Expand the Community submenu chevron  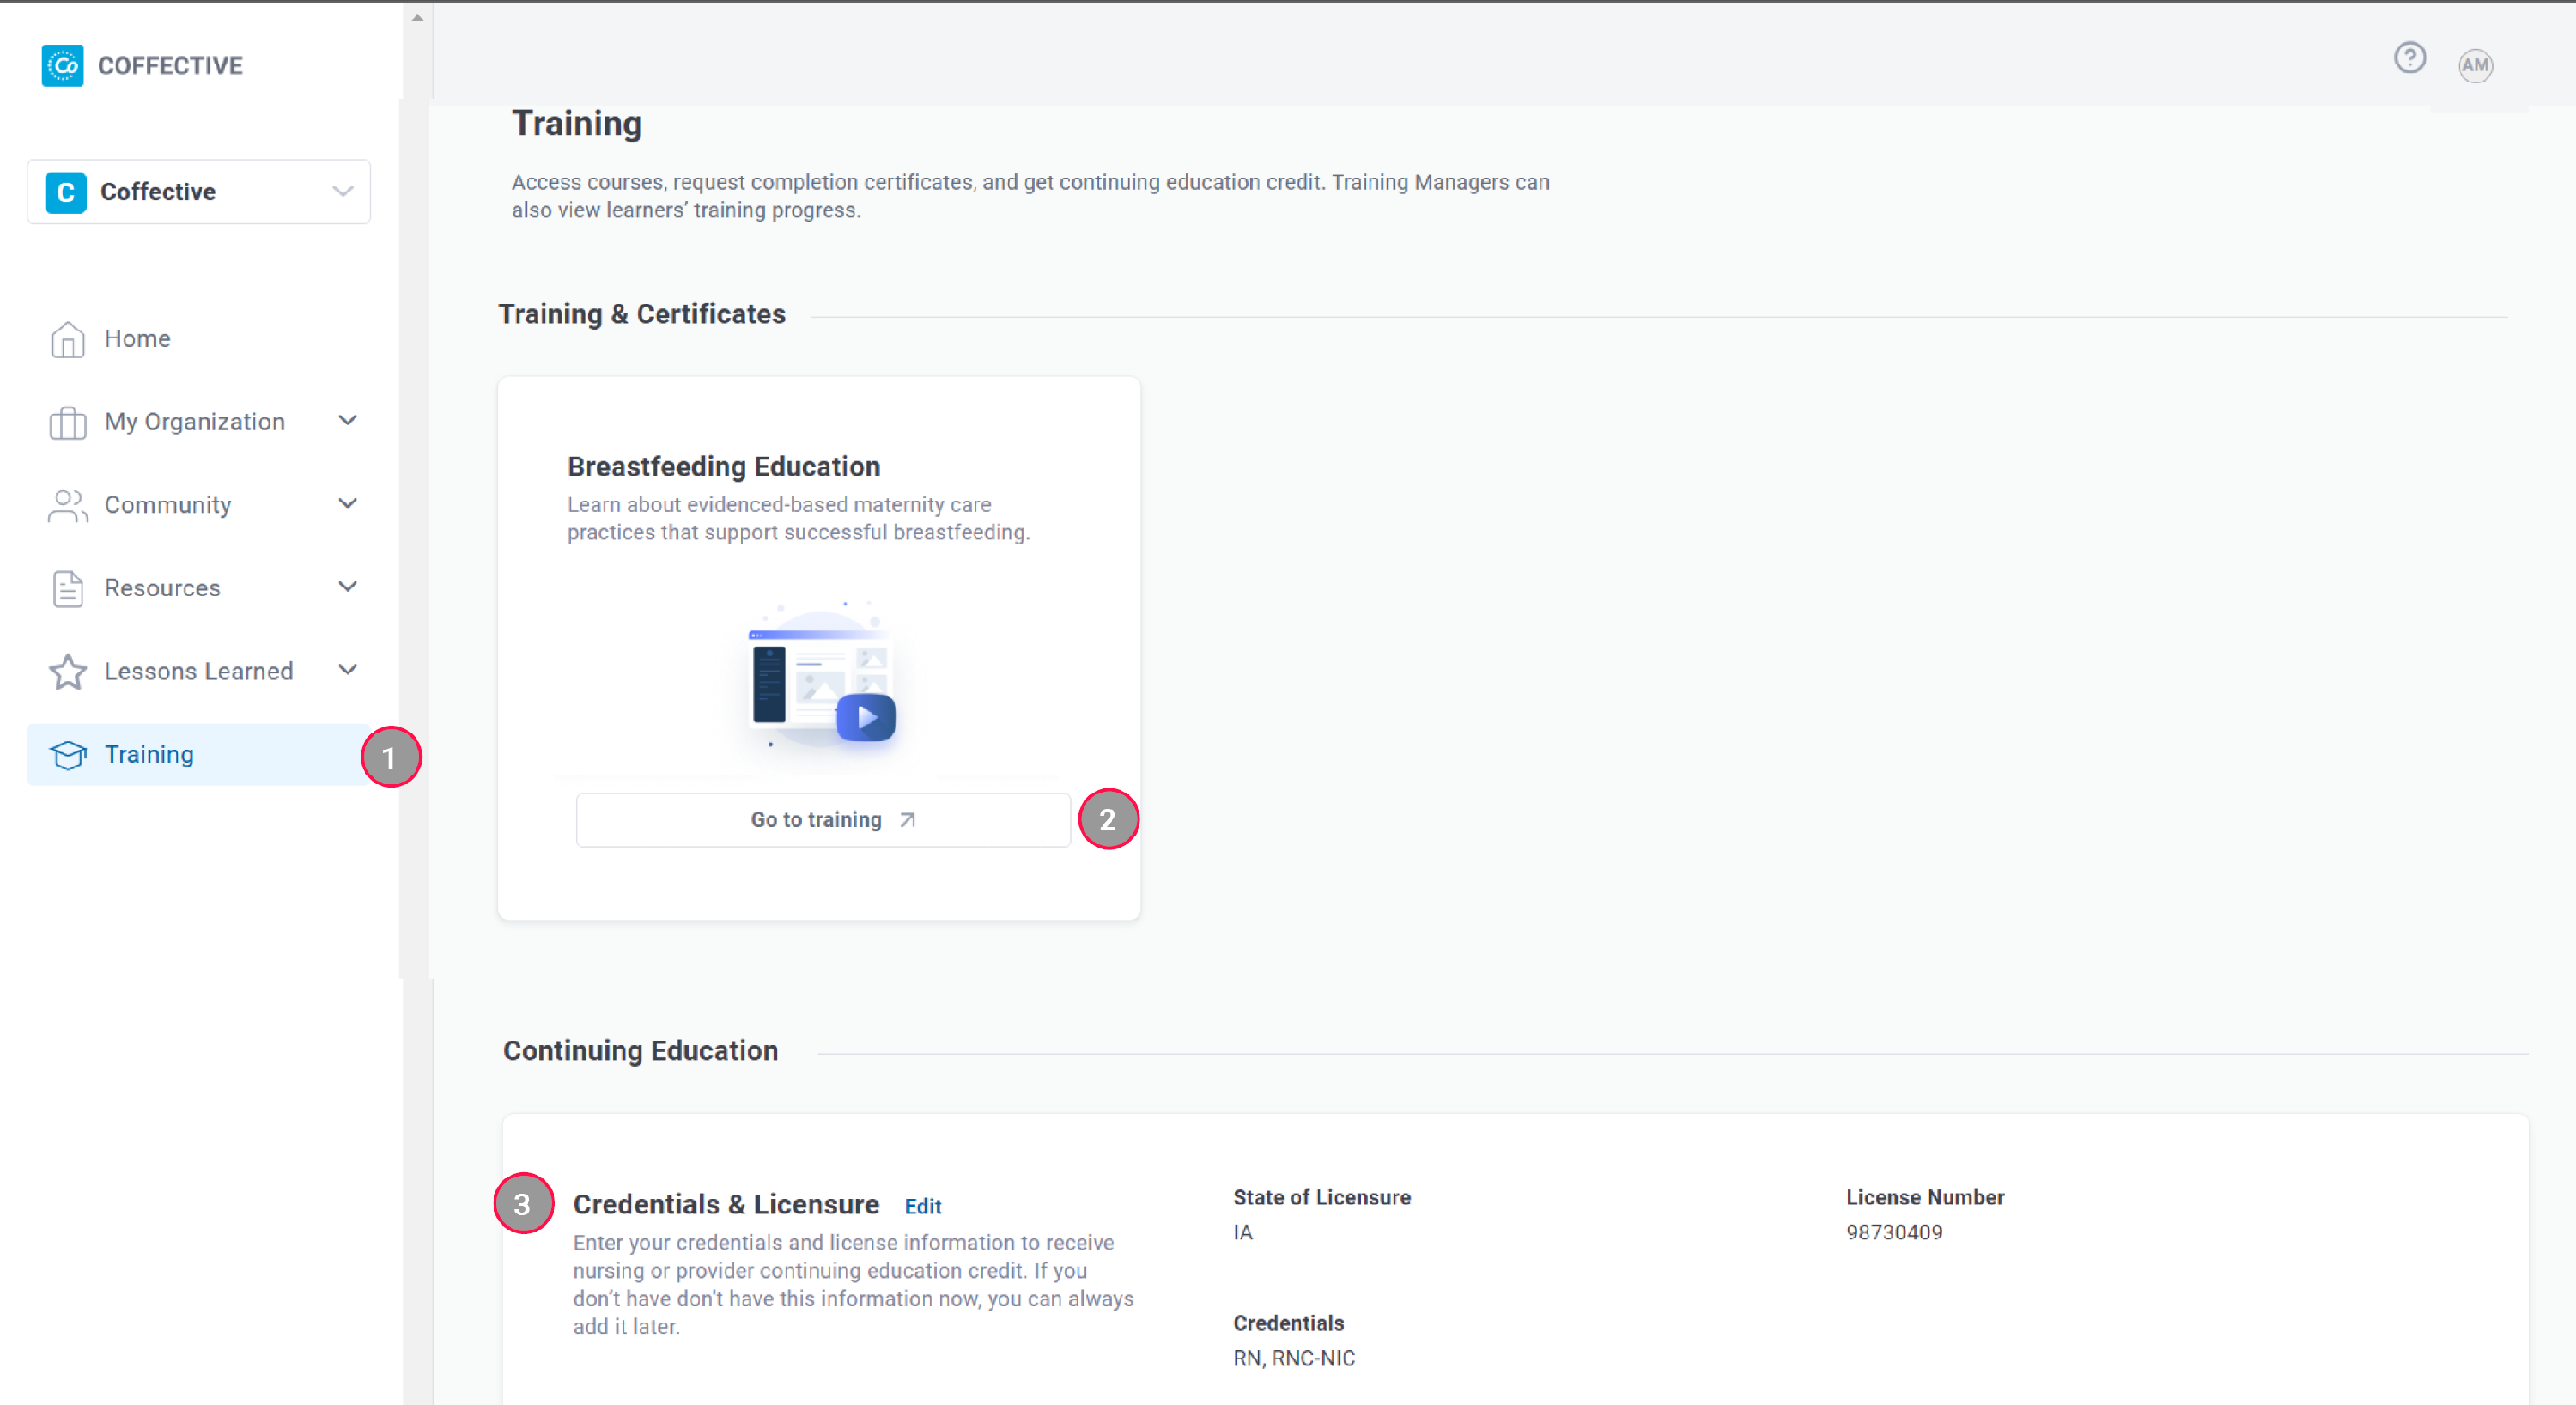click(348, 504)
